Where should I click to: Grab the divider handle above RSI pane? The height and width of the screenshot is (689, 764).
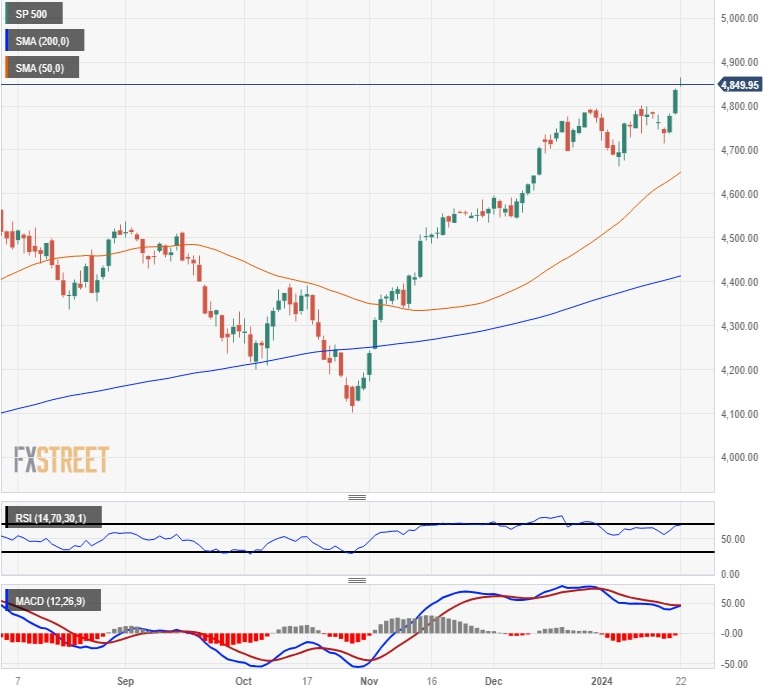pyautogui.click(x=357, y=497)
